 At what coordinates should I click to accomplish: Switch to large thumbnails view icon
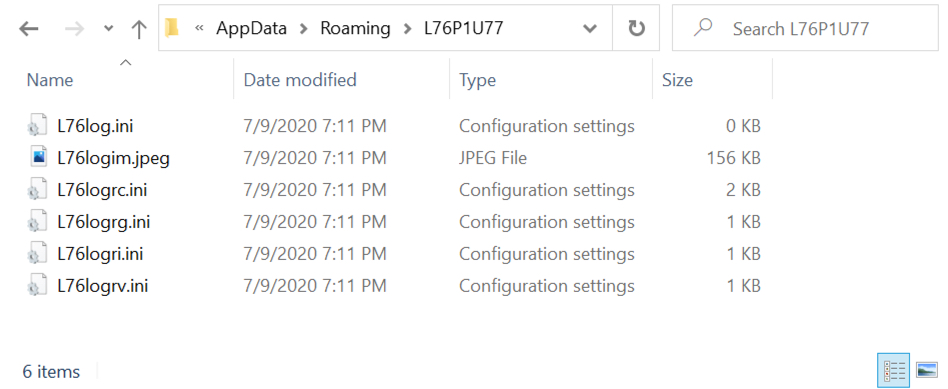(926, 369)
